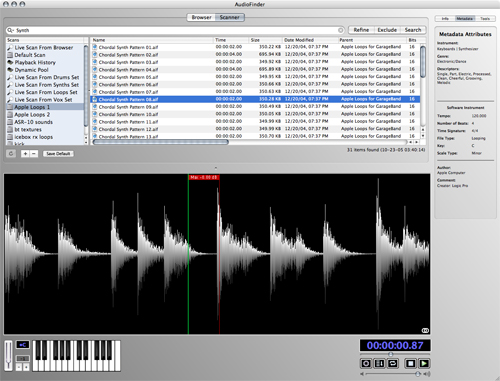Select Chordal Synth Pattern 01.aif file
The width and height of the screenshot is (500, 381).
coord(255,47)
